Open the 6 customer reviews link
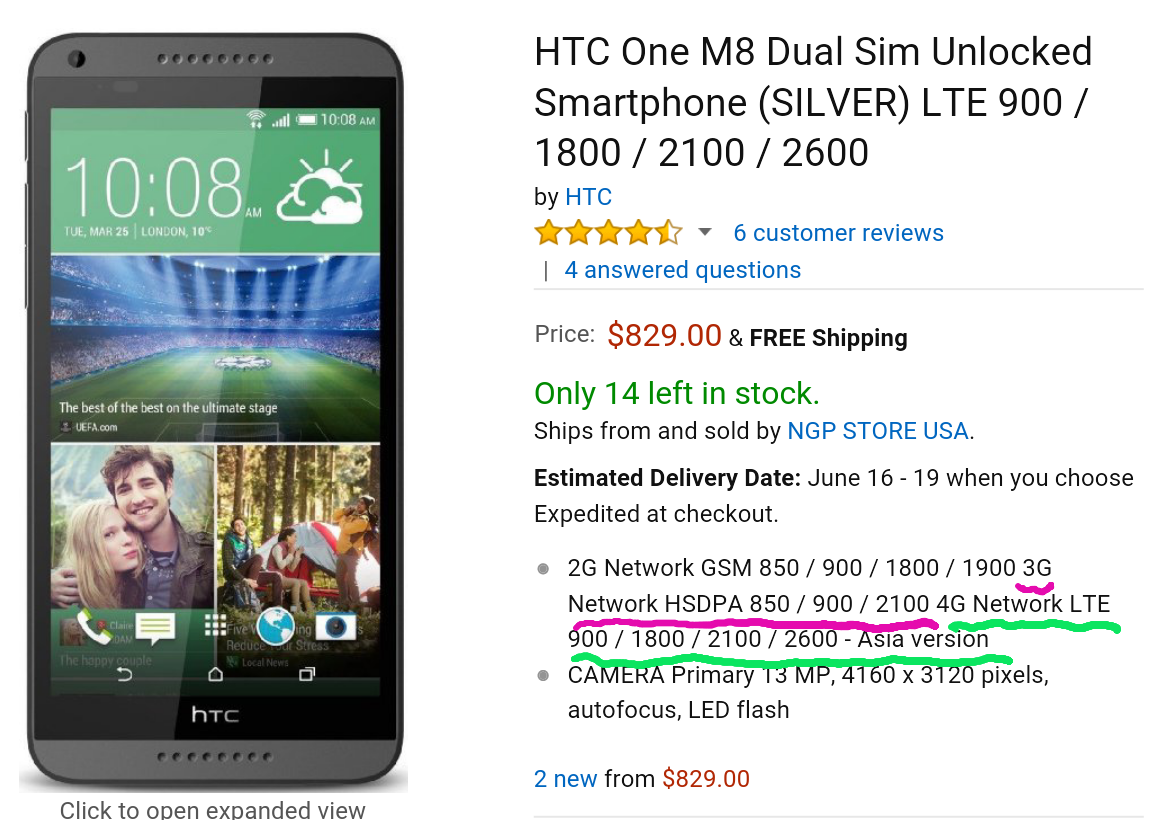The width and height of the screenshot is (1171, 820). click(838, 233)
